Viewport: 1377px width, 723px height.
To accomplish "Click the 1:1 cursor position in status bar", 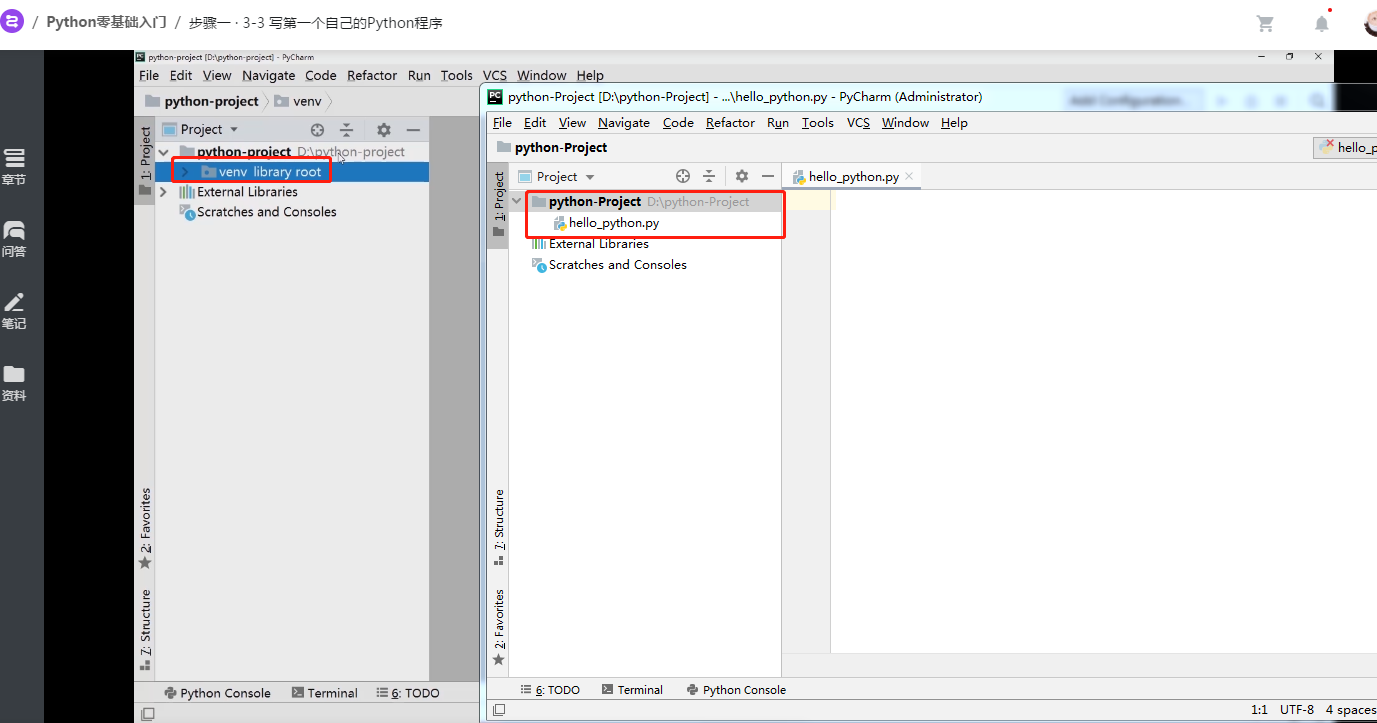I will coord(1259,710).
